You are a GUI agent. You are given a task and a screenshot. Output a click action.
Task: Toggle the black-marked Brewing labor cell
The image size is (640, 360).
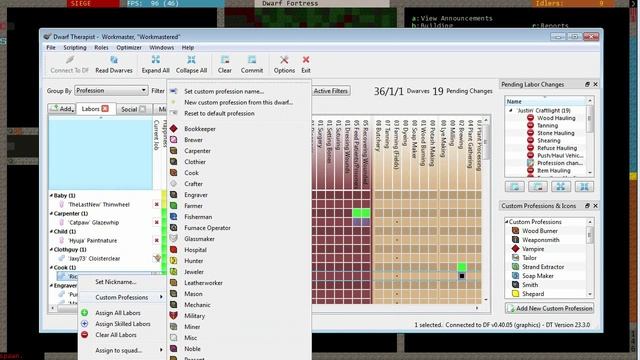click(x=462, y=276)
